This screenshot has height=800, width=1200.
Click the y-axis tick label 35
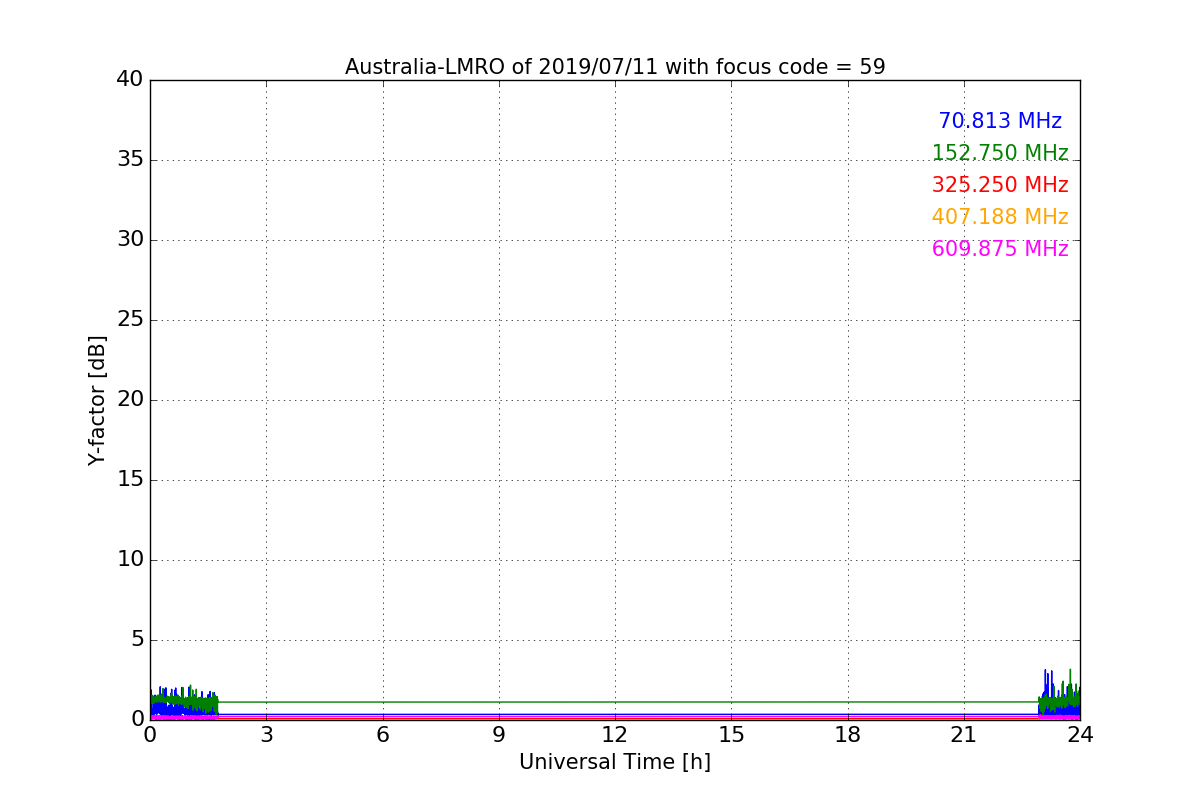[x=130, y=160]
